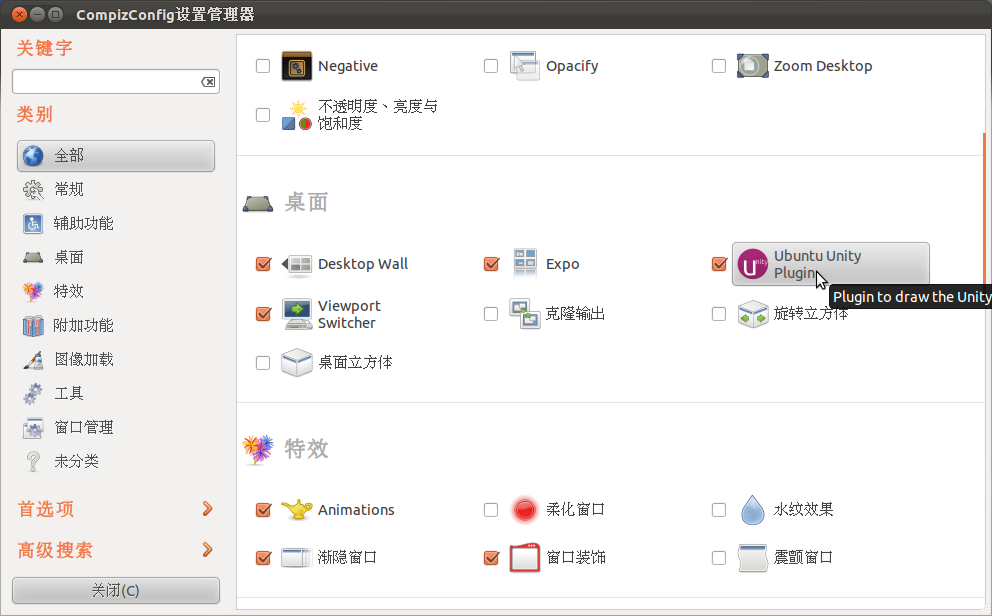This screenshot has width=992, height=616.
Task: Click the 窗口管理 icon in sidebar
Action: tap(33, 428)
